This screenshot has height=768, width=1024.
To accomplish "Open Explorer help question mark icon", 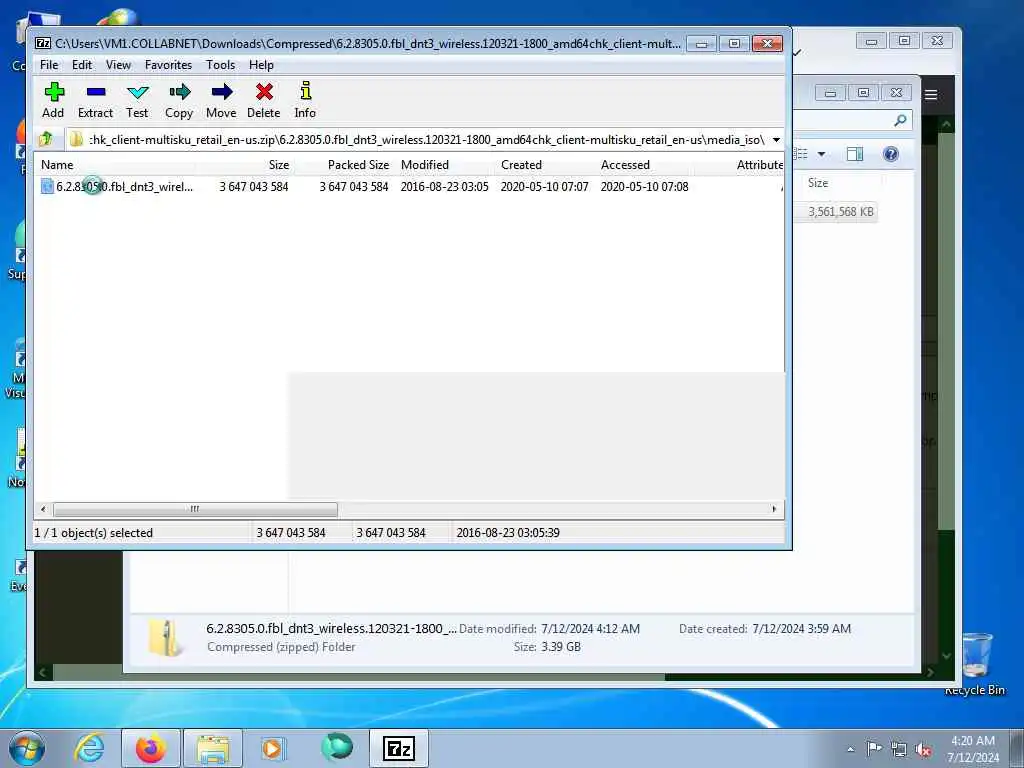I will coord(891,154).
